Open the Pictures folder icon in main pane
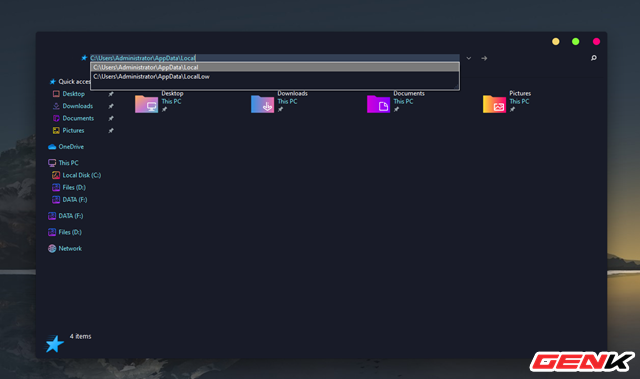This screenshot has width=640, height=379. [x=494, y=104]
